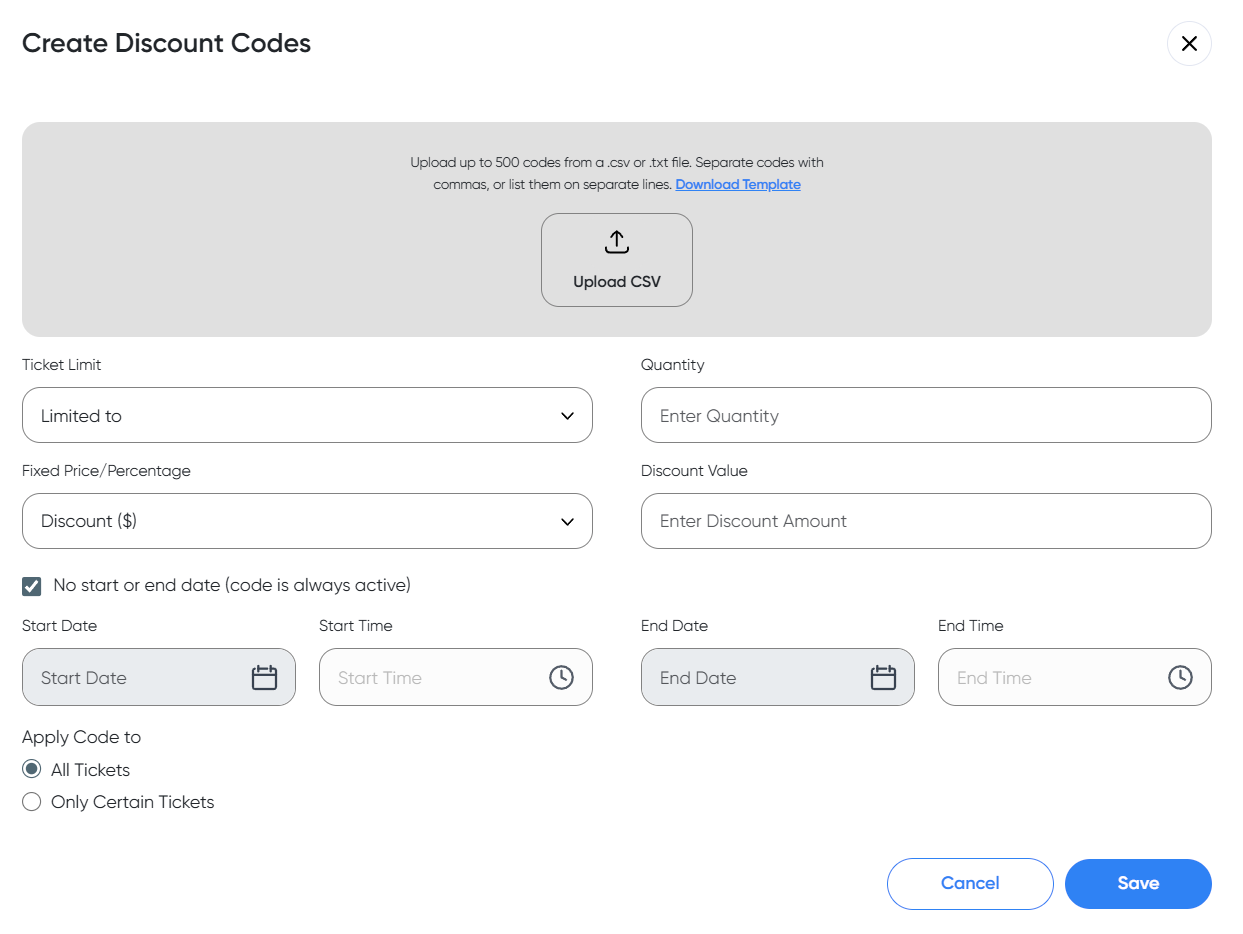Open the Ticket Limit dropdown

point(306,416)
